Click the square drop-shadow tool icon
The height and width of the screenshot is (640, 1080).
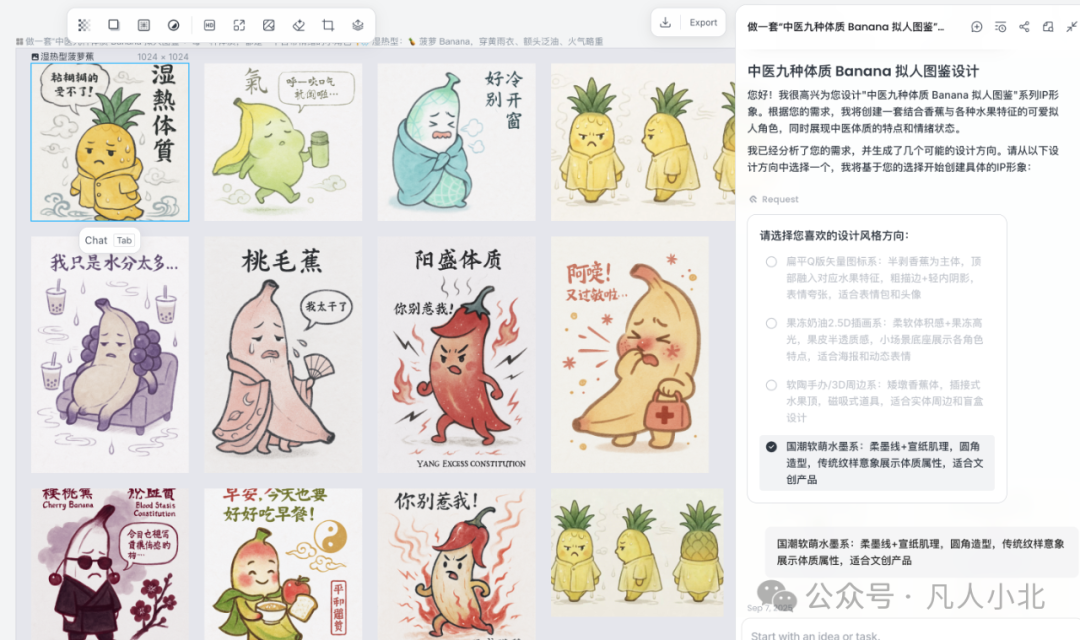tap(114, 25)
